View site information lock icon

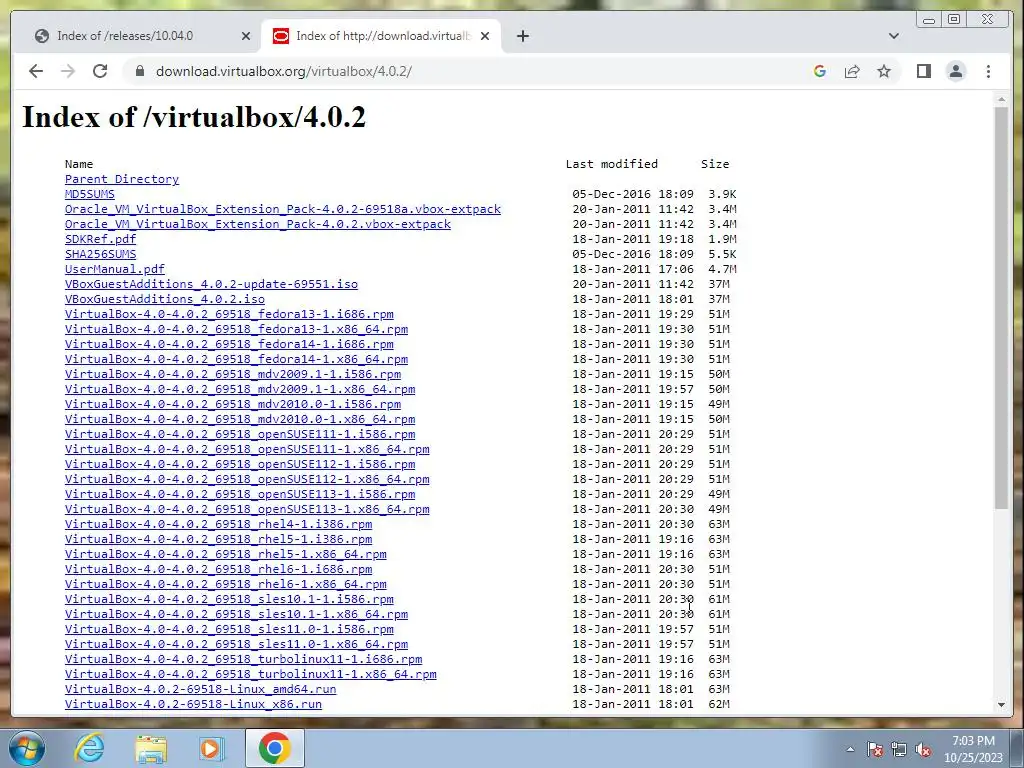pyautogui.click(x=139, y=71)
